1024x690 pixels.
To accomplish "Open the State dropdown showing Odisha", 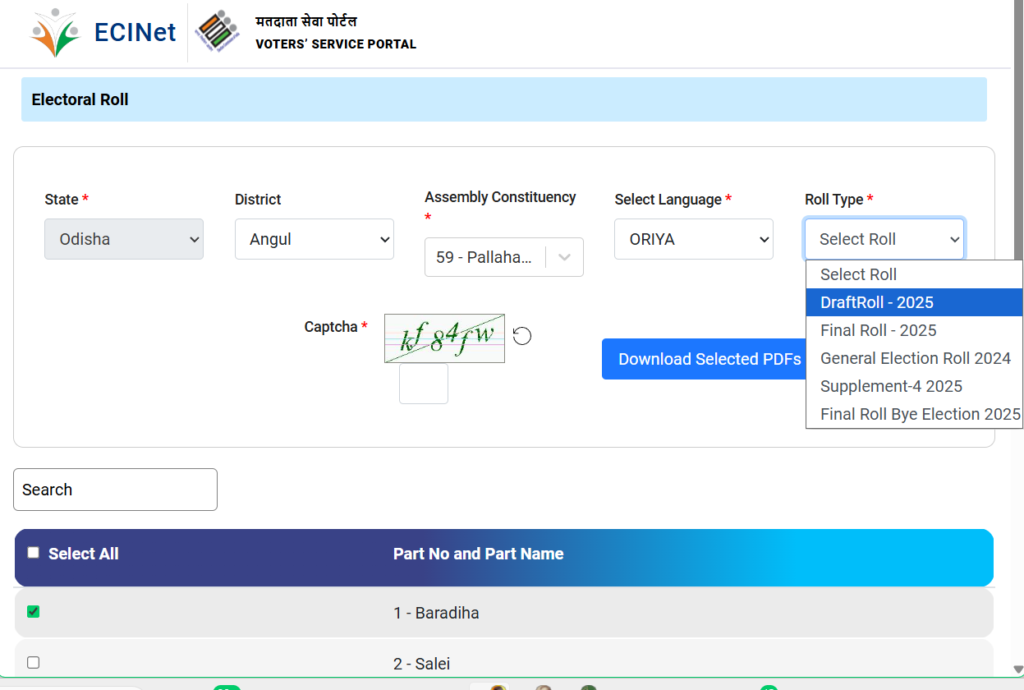I will point(124,239).
